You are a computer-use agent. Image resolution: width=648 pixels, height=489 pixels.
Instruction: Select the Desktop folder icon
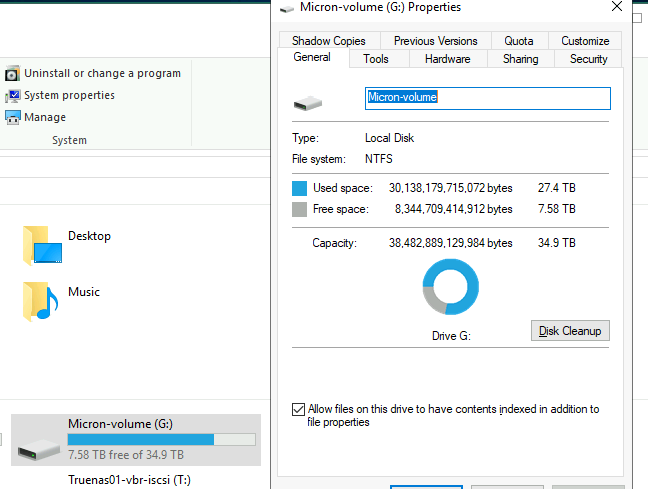pyautogui.click(x=43, y=245)
